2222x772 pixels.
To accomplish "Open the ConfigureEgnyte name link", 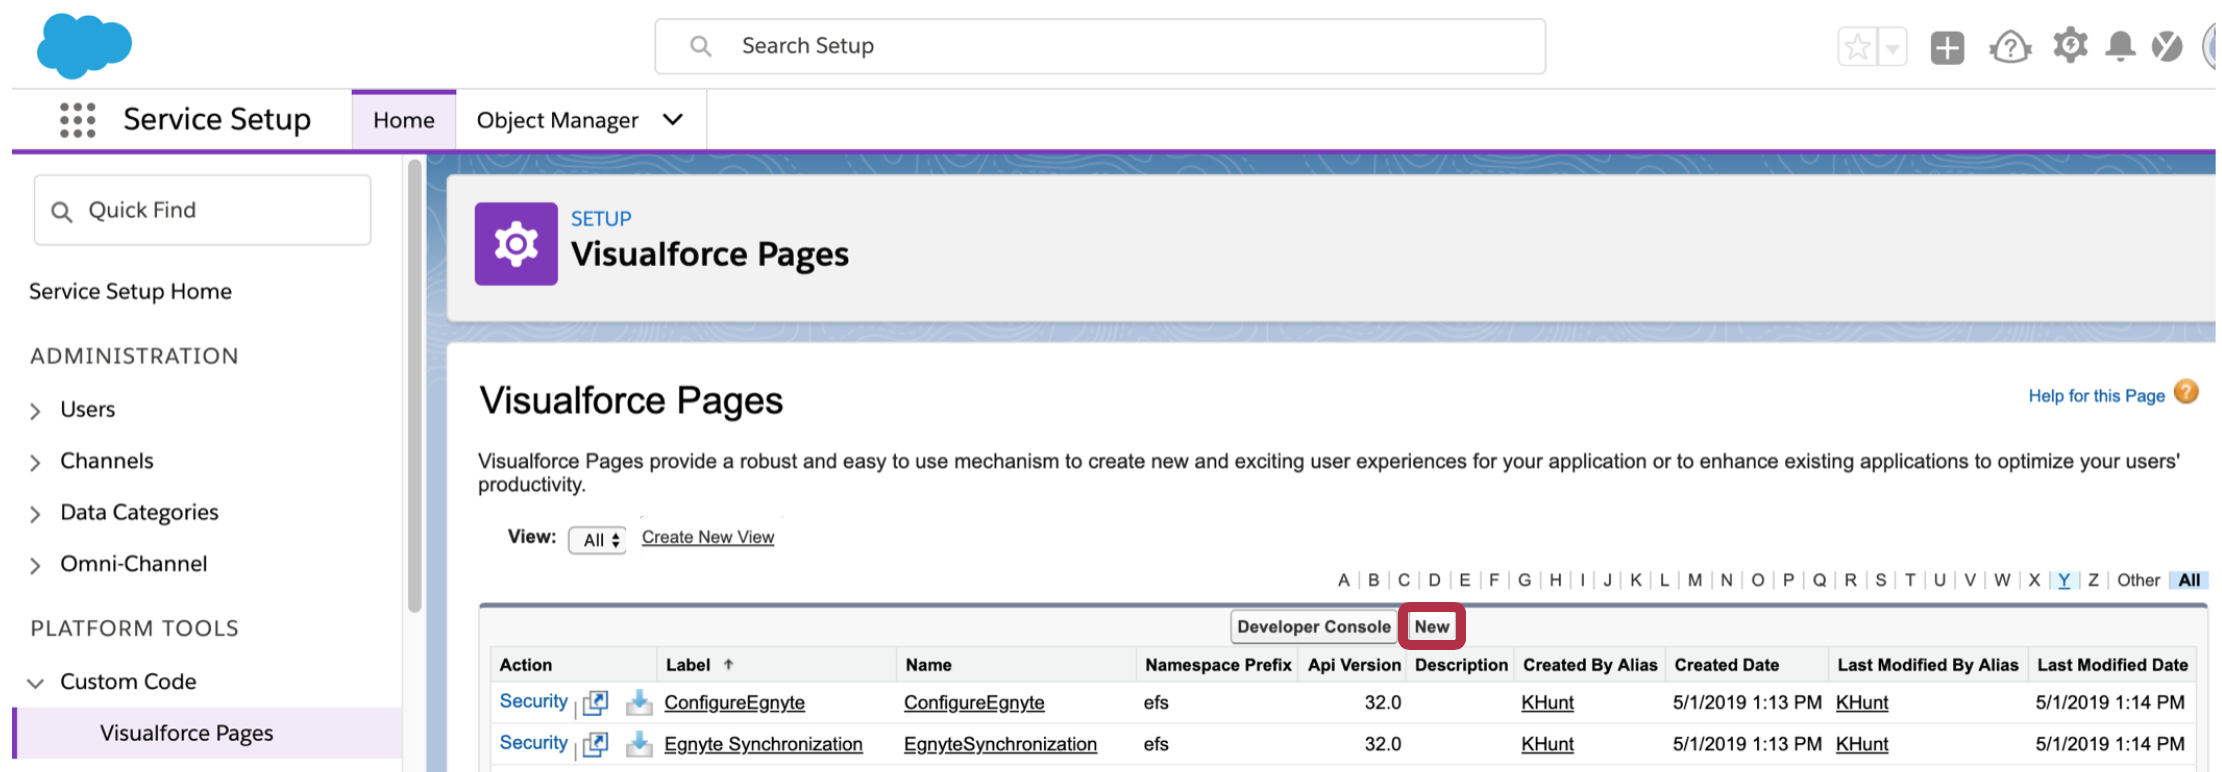I will pos(974,703).
